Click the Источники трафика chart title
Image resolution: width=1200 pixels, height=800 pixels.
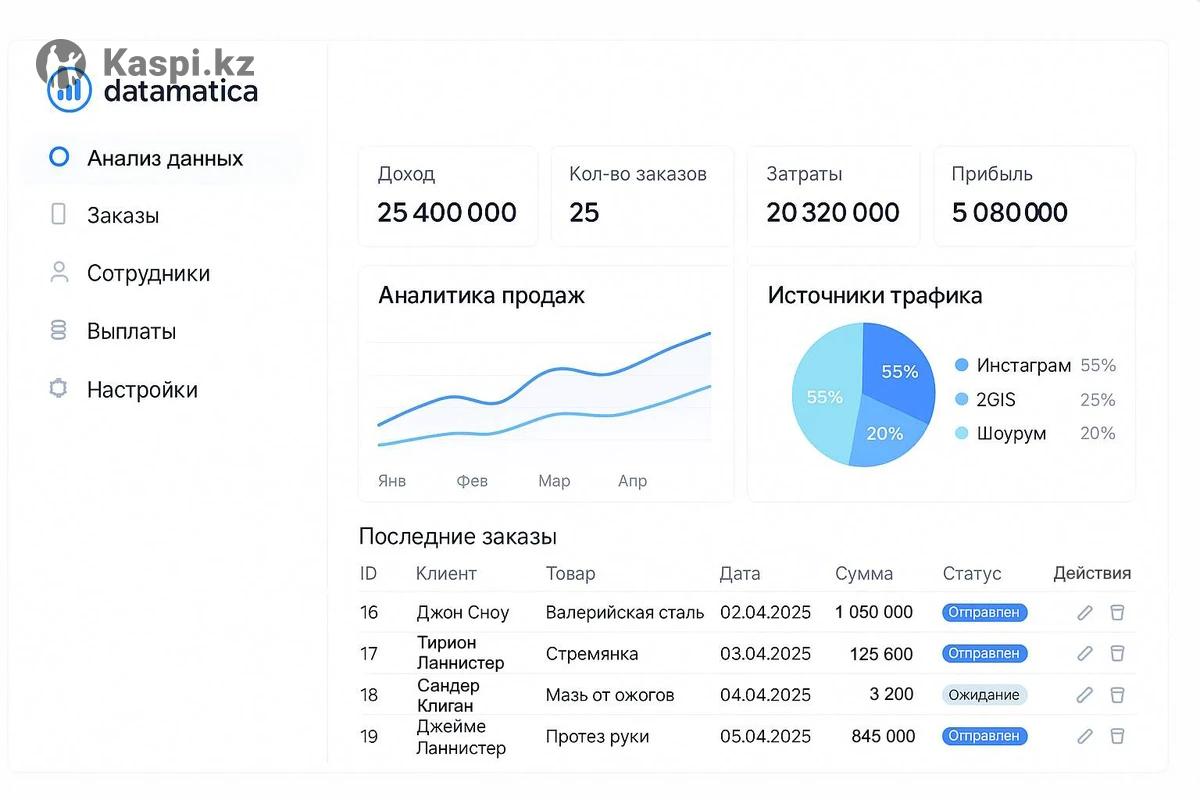[875, 295]
